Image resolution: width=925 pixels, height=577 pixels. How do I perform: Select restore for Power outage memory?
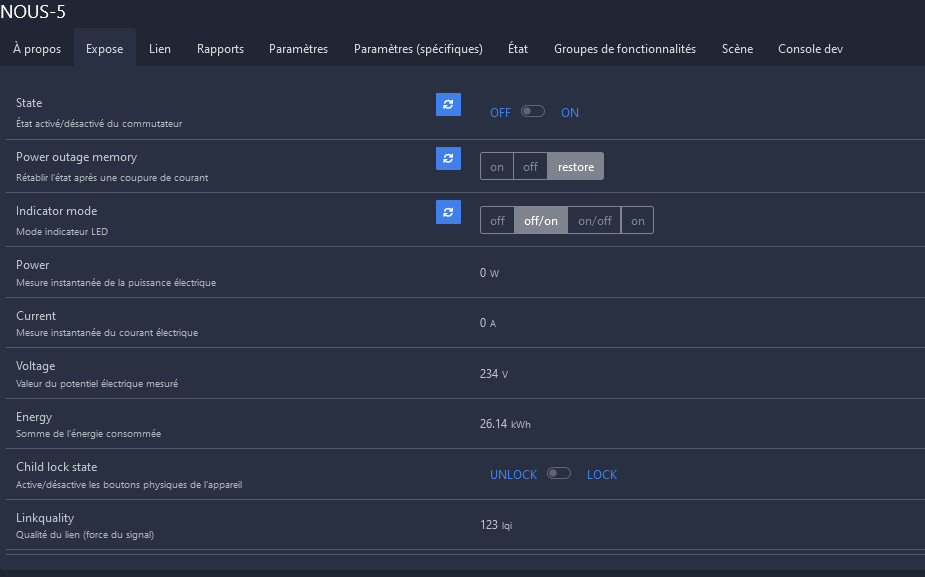pyautogui.click(x=576, y=167)
